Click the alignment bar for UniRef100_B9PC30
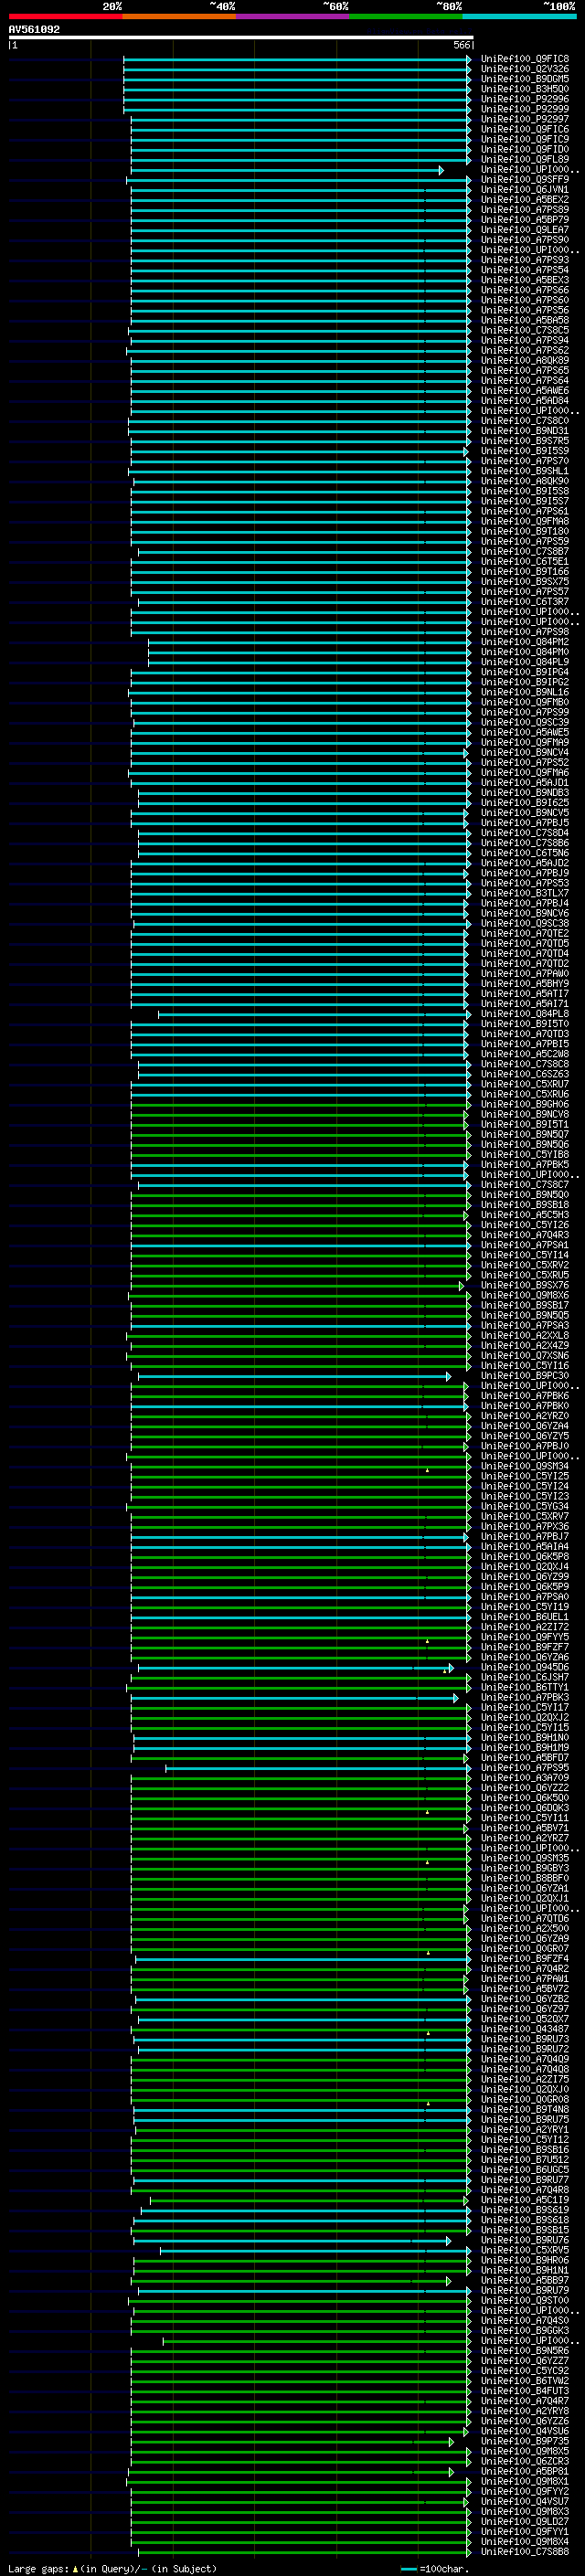 295,1376
